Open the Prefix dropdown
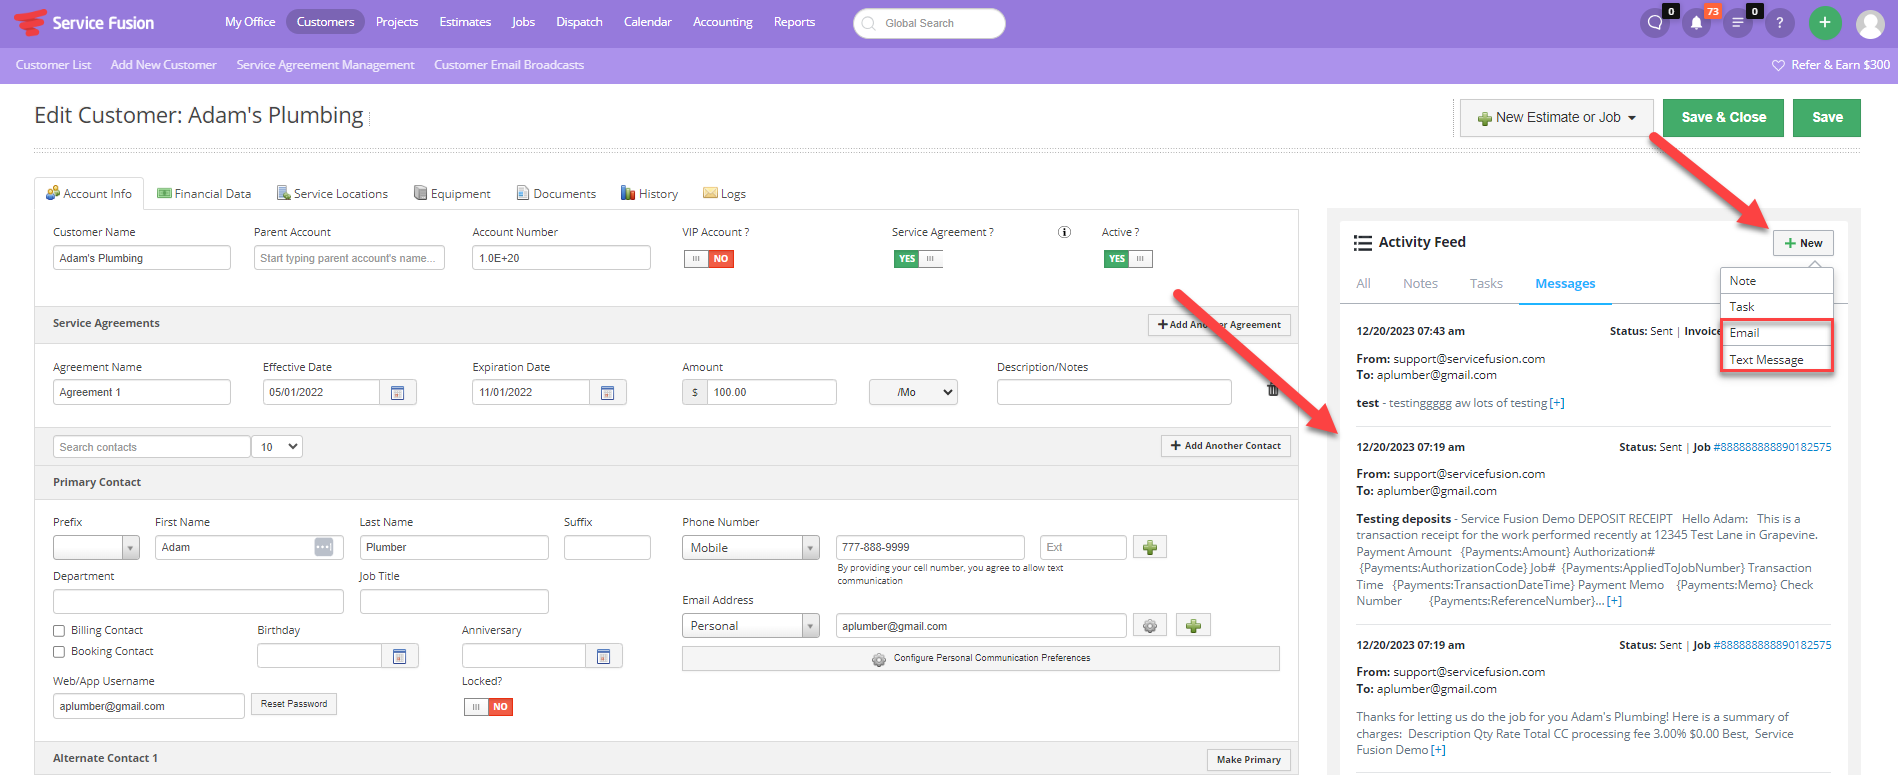 pyautogui.click(x=96, y=547)
